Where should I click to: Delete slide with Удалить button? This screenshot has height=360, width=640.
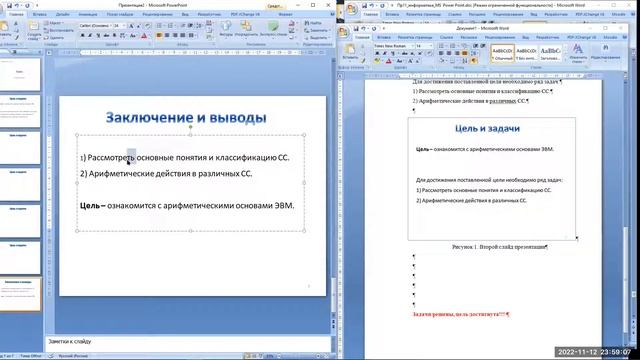pos(54,38)
